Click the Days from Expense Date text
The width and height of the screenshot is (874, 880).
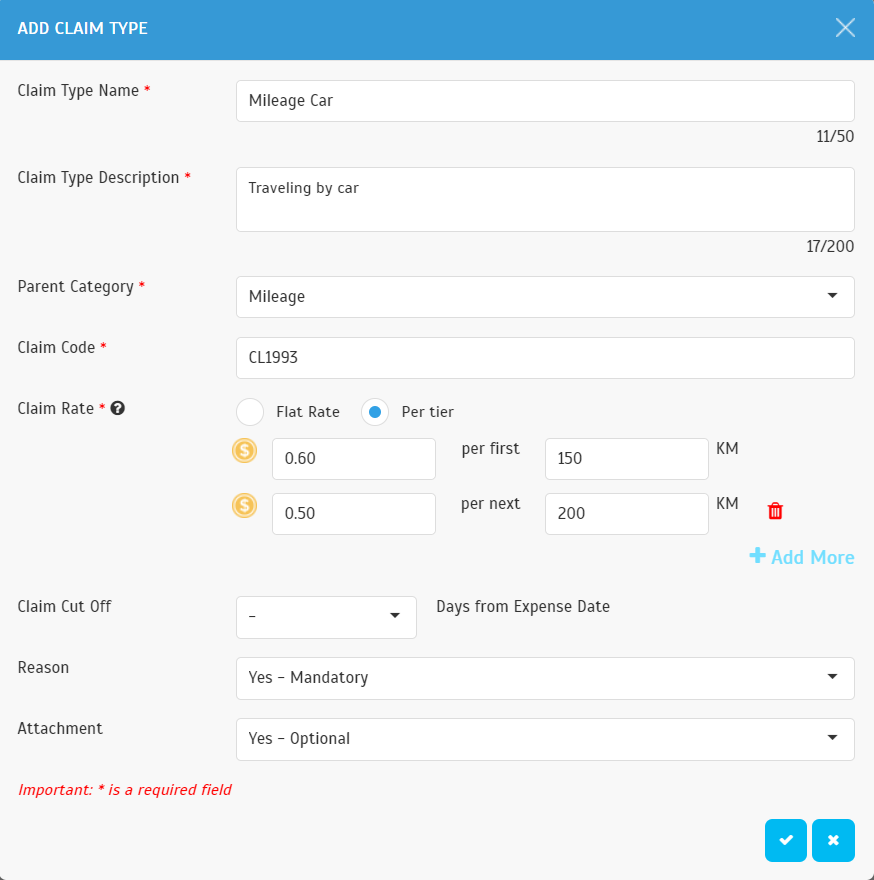[x=523, y=607]
